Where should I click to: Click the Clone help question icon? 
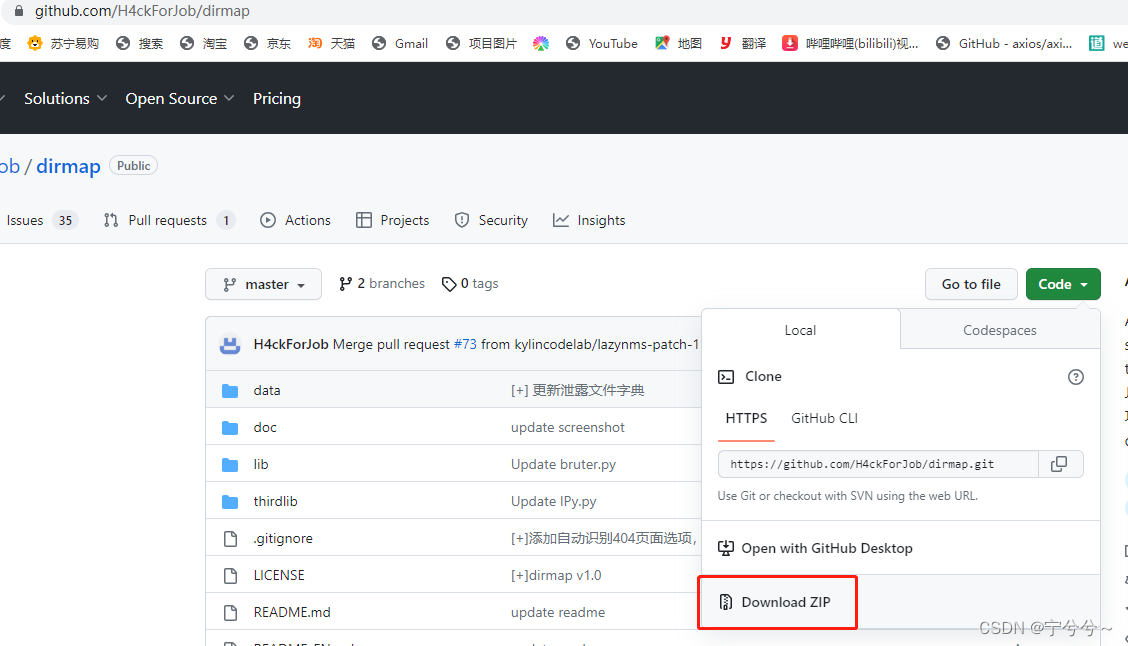[1075, 377]
